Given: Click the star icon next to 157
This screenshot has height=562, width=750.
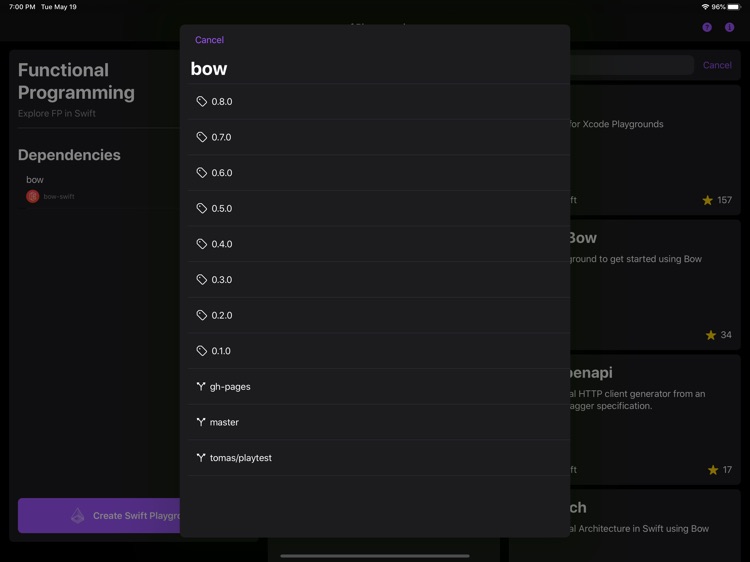Looking at the screenshot, I should point(707,200).
